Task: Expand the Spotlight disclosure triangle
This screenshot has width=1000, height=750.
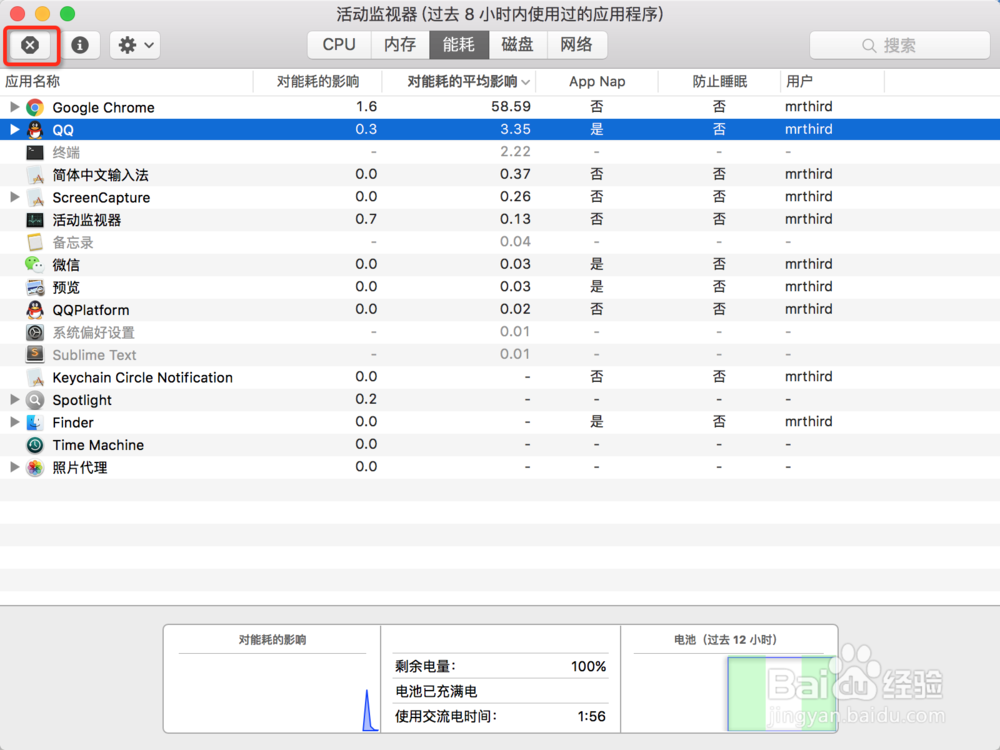Action: tap(13, 399)
